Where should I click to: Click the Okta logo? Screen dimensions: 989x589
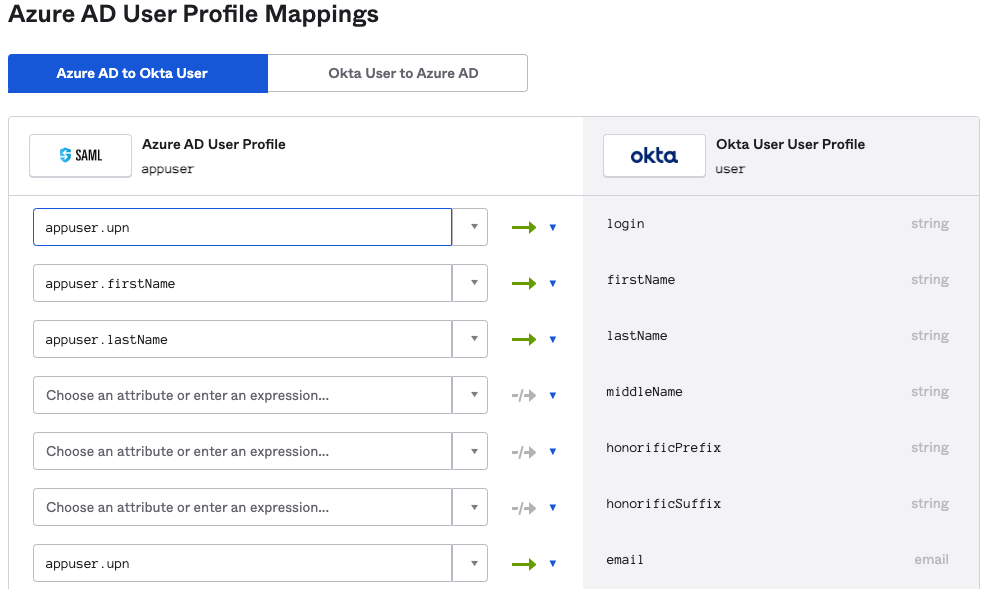[654, 155]
